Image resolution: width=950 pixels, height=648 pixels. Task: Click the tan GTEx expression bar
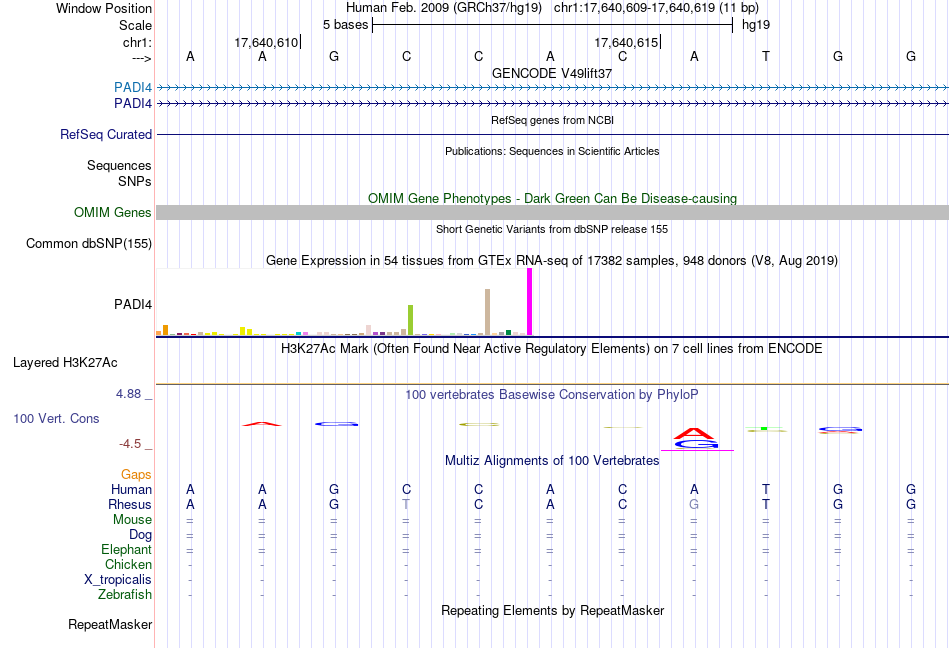coord(487,312)
